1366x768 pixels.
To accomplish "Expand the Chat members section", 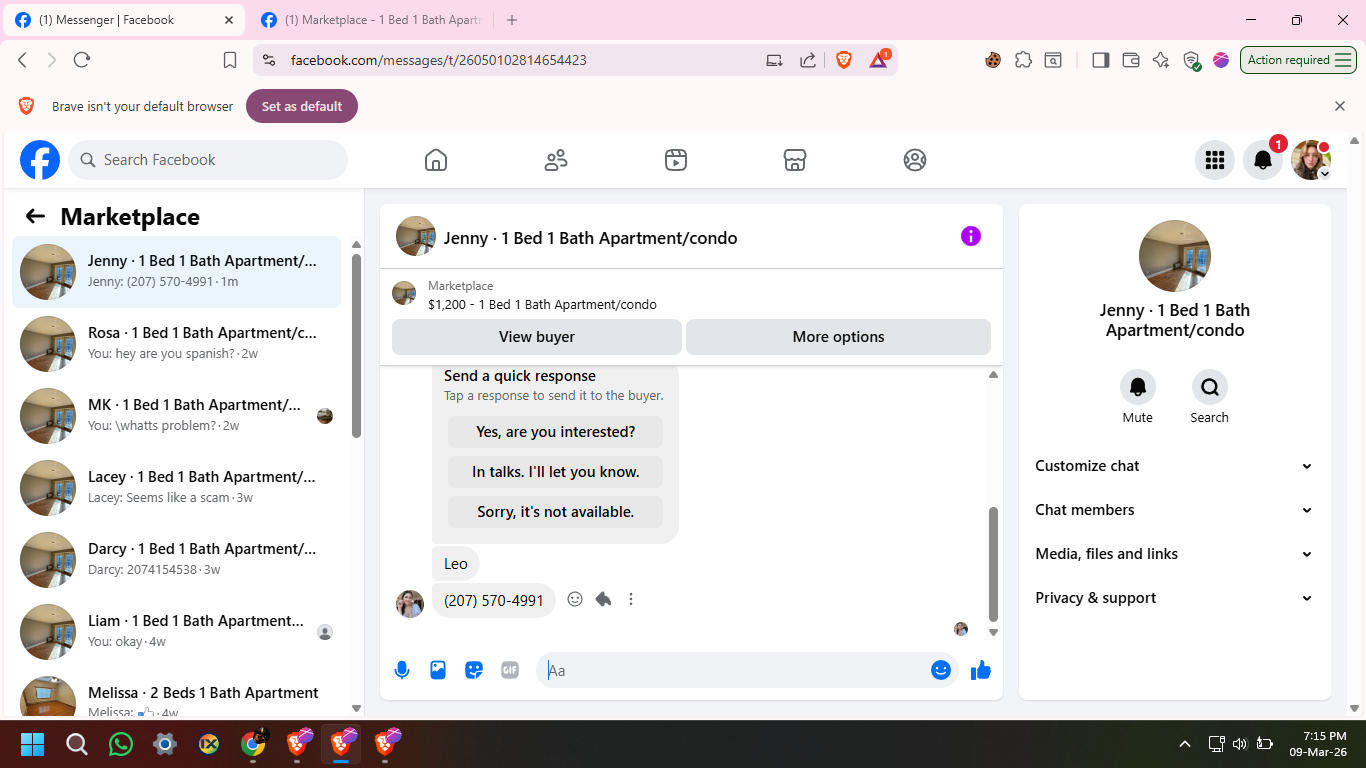I will coord(1175,510).
